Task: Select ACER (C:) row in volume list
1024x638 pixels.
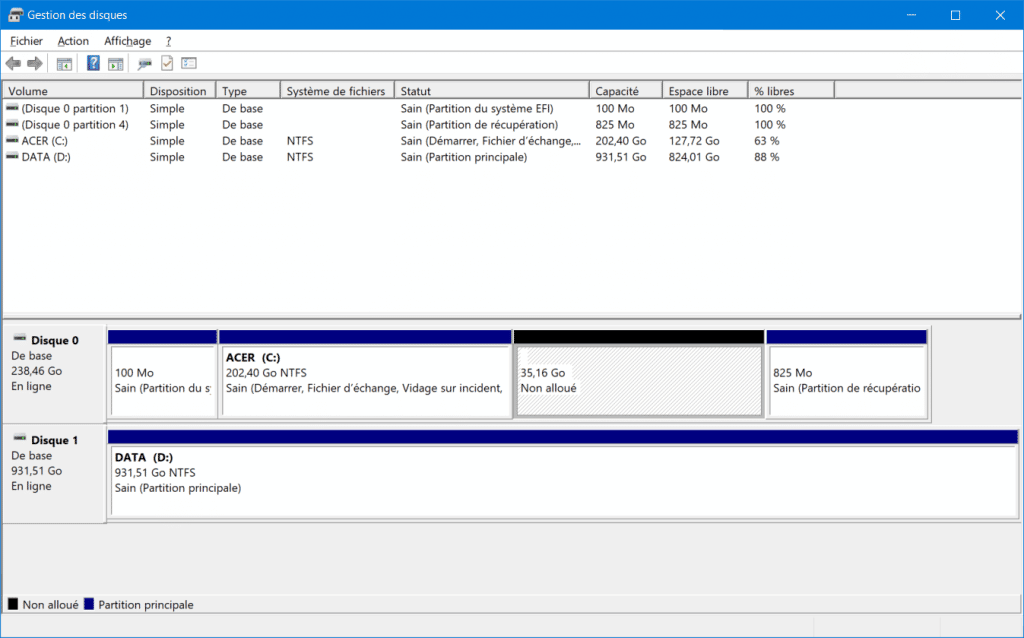Action: 46,141
